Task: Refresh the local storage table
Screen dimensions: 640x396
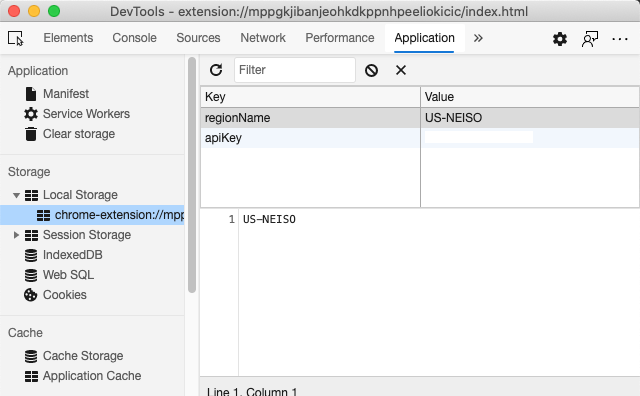Action: [216, 70]
